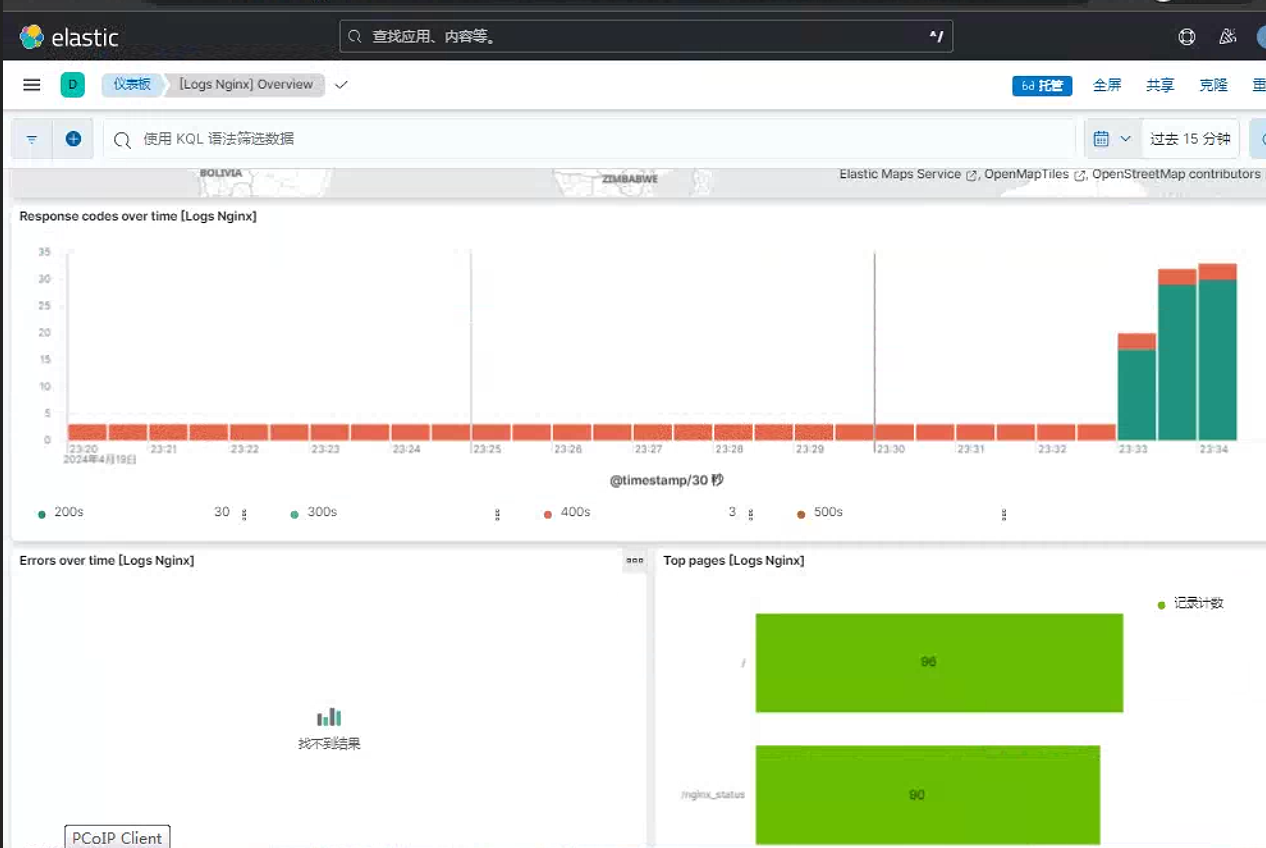Open the newsfeed icon in header
Viewport: 1266px width, 848px height.
pyautogui.click(x=1228, y=37)
